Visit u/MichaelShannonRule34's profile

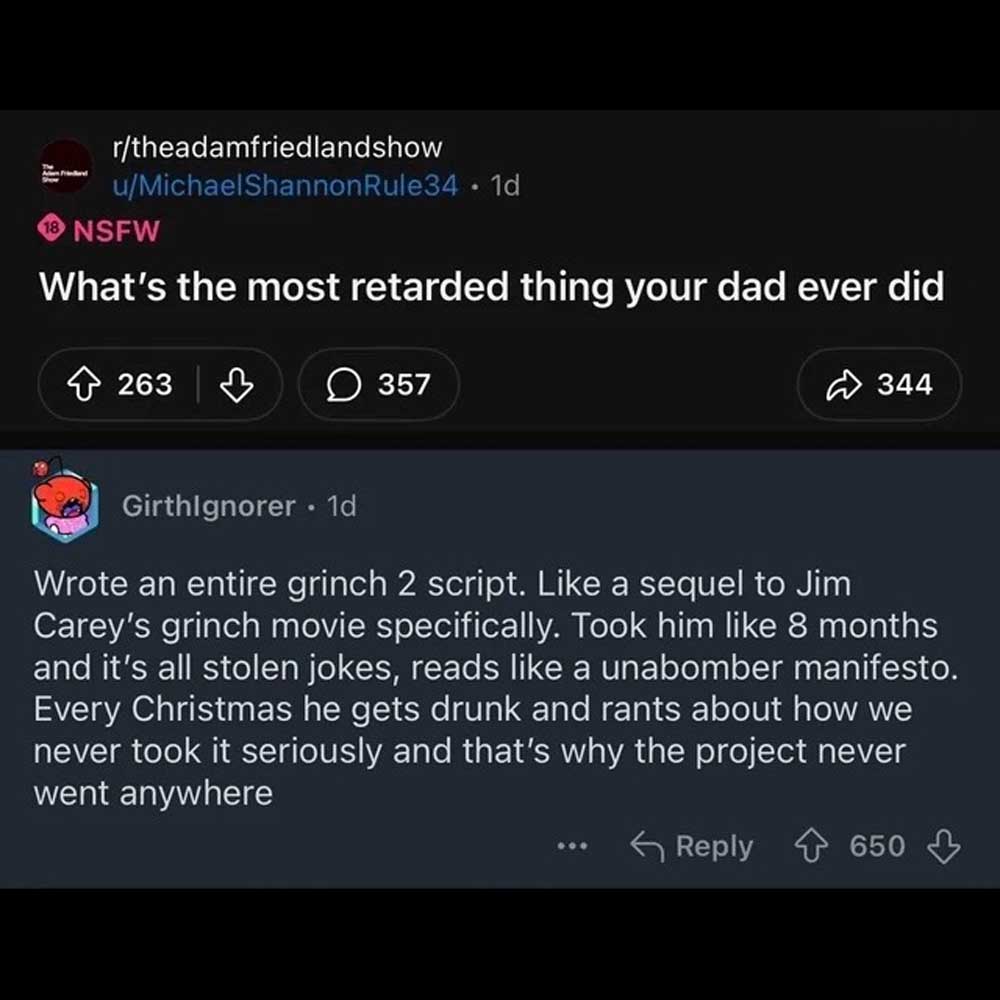[x=287, y=185]
